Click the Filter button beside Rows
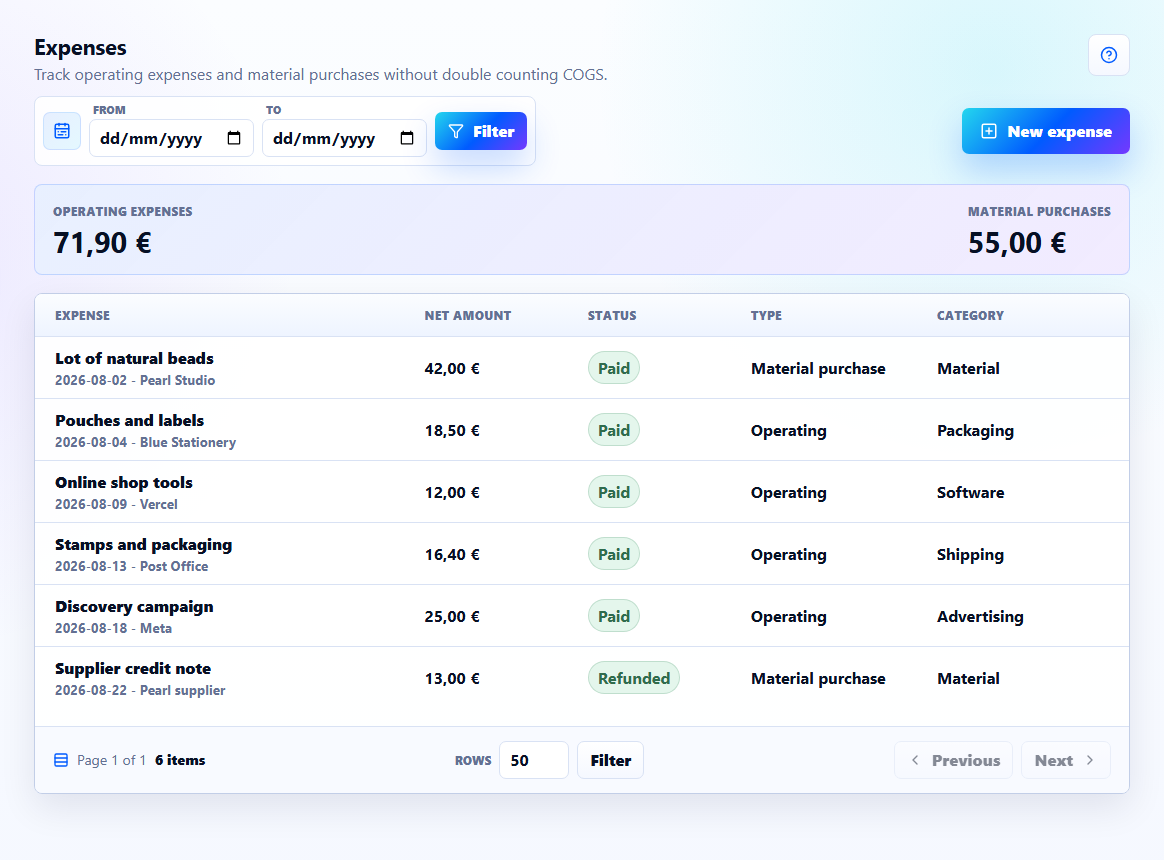1164x860 pixels. coord(610,760)
